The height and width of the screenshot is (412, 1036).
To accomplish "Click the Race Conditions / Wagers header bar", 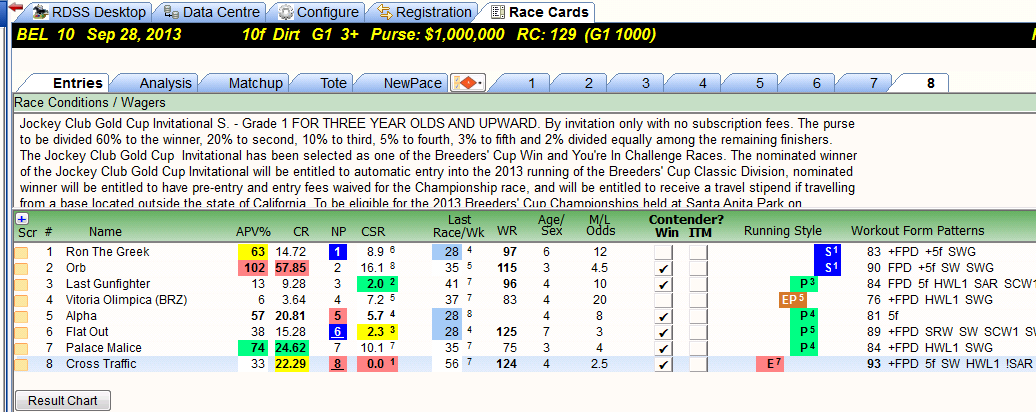I will click(525, 103).
